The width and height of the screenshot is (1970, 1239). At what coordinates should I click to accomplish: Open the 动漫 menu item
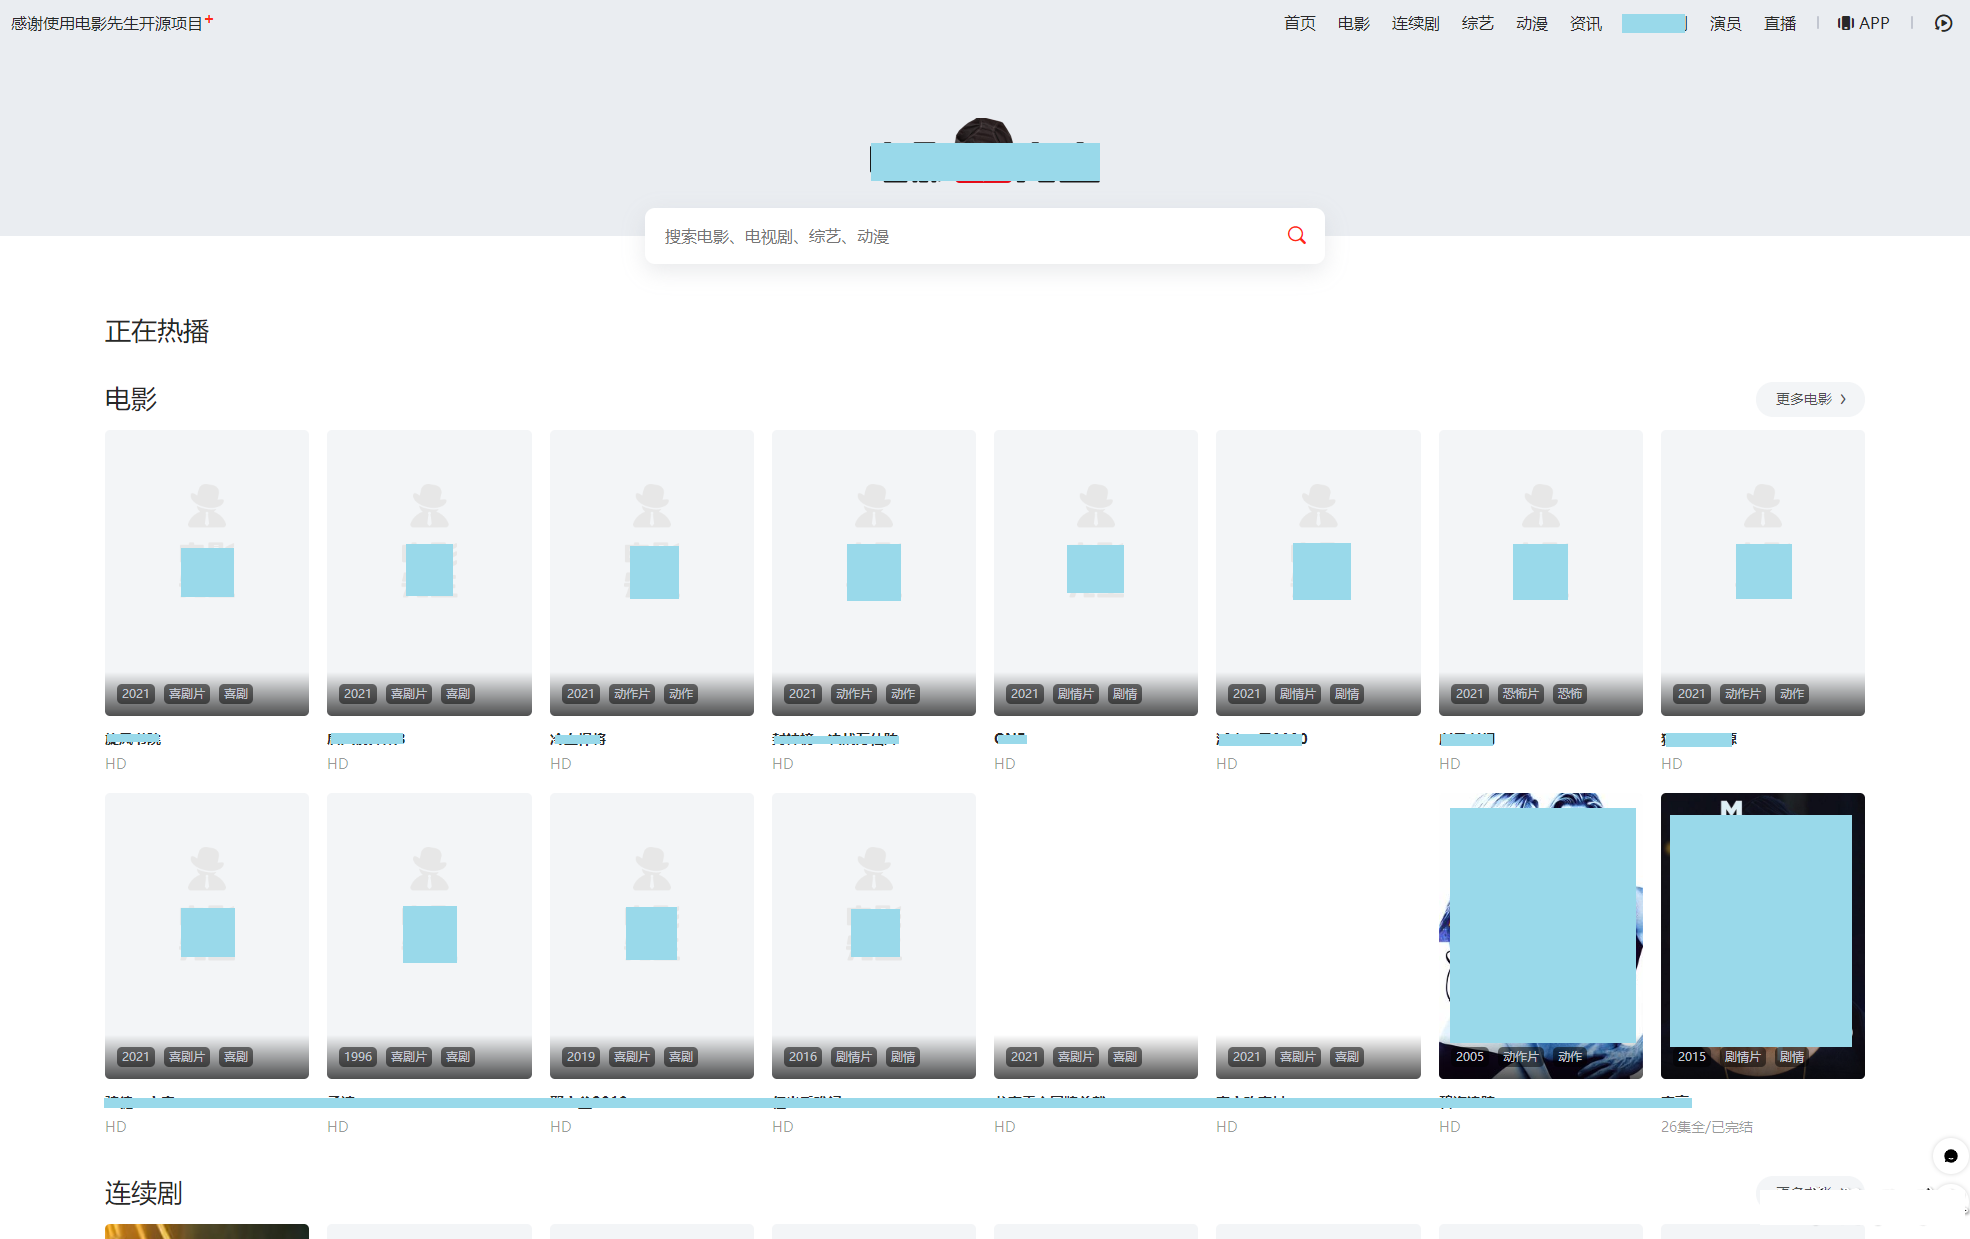[x=1531, y=23]
